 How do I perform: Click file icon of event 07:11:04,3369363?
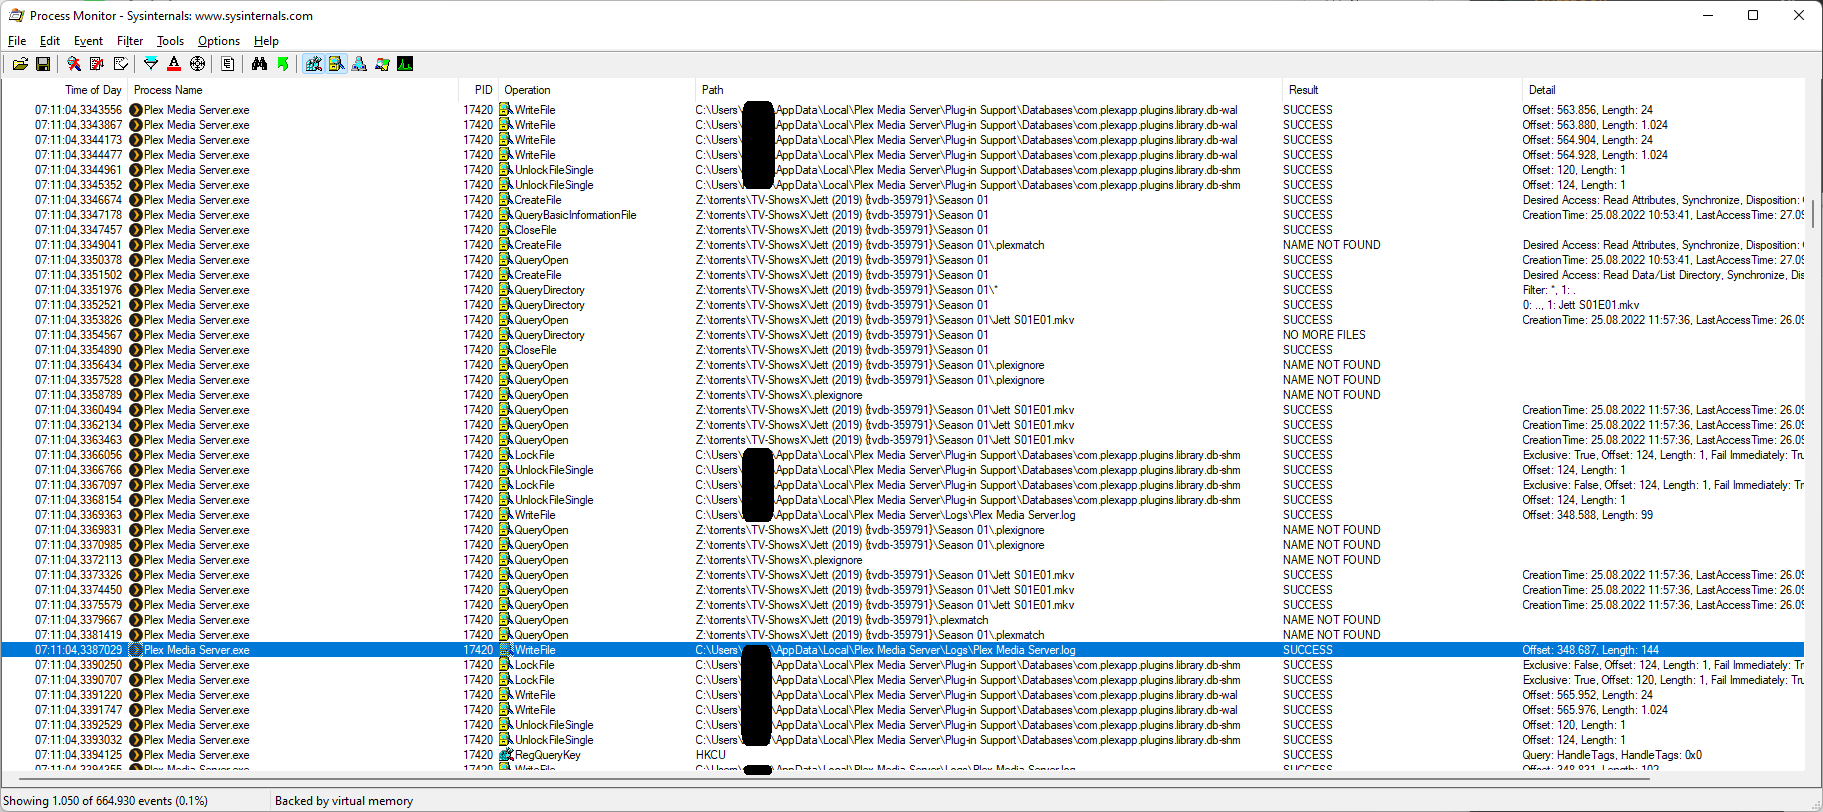point(506,515)
